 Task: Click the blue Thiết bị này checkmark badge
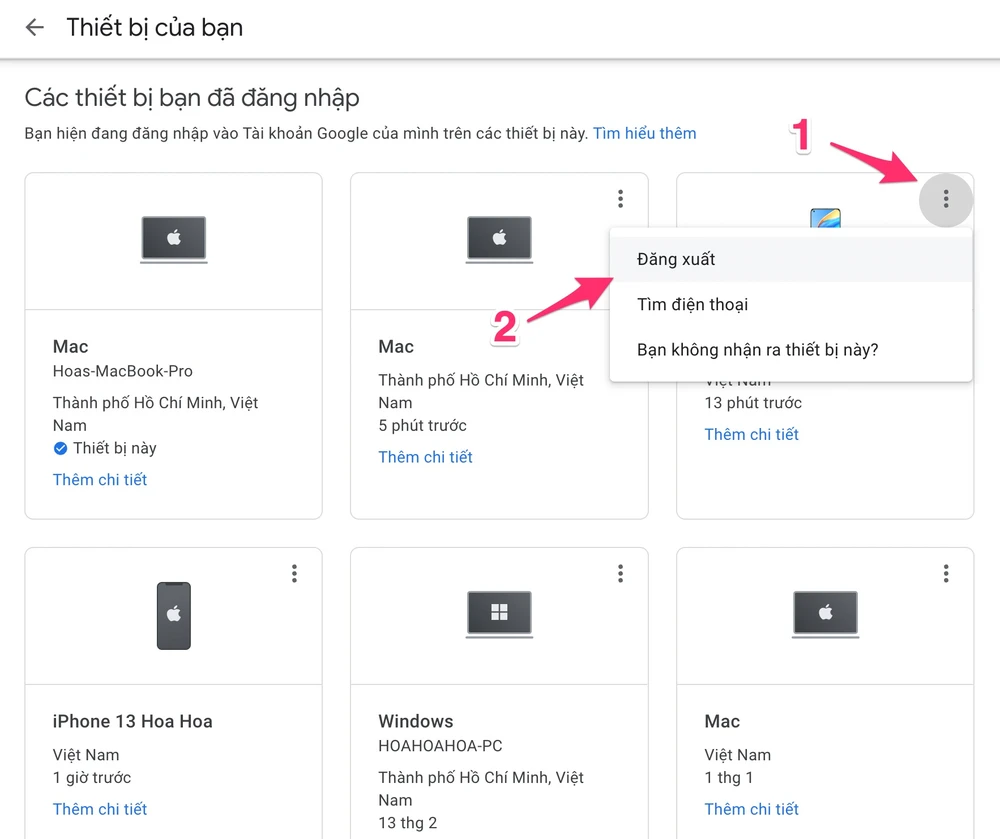pos(61,448)
